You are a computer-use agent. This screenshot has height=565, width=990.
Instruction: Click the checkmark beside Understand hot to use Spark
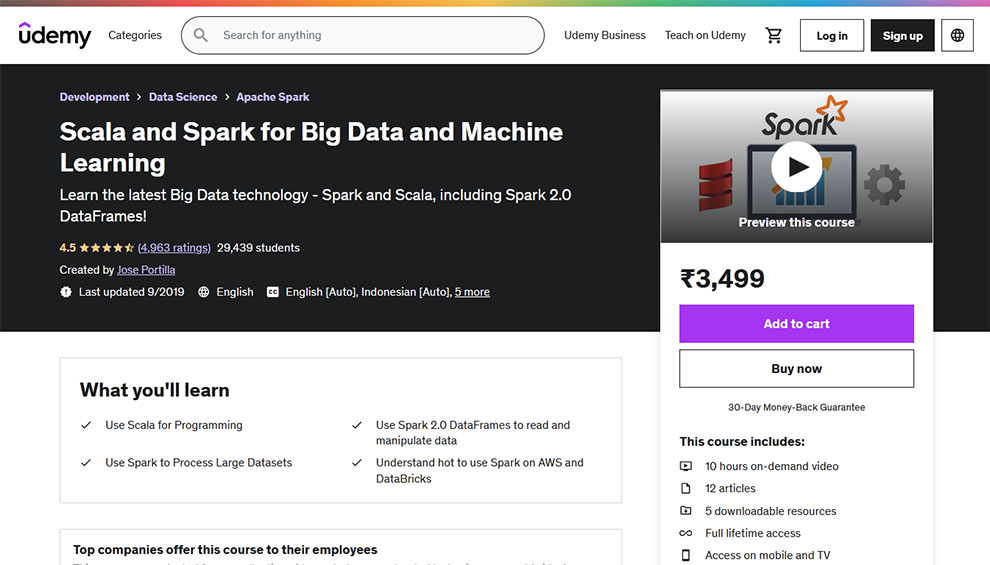tap(357, 463)
